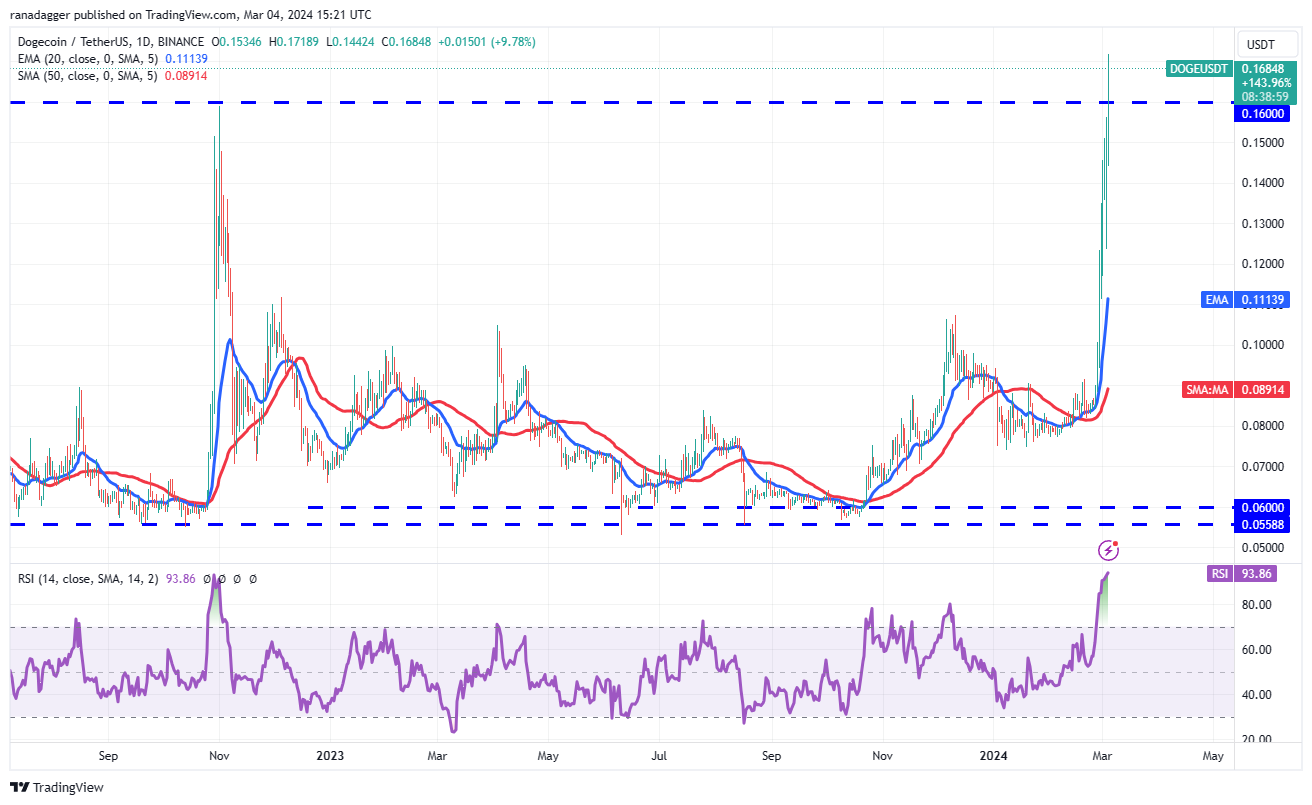Image resolution: width=1312 pixels, height=805 pixels.
Task: Click the close value C0.16848
Action: point(404,42)
